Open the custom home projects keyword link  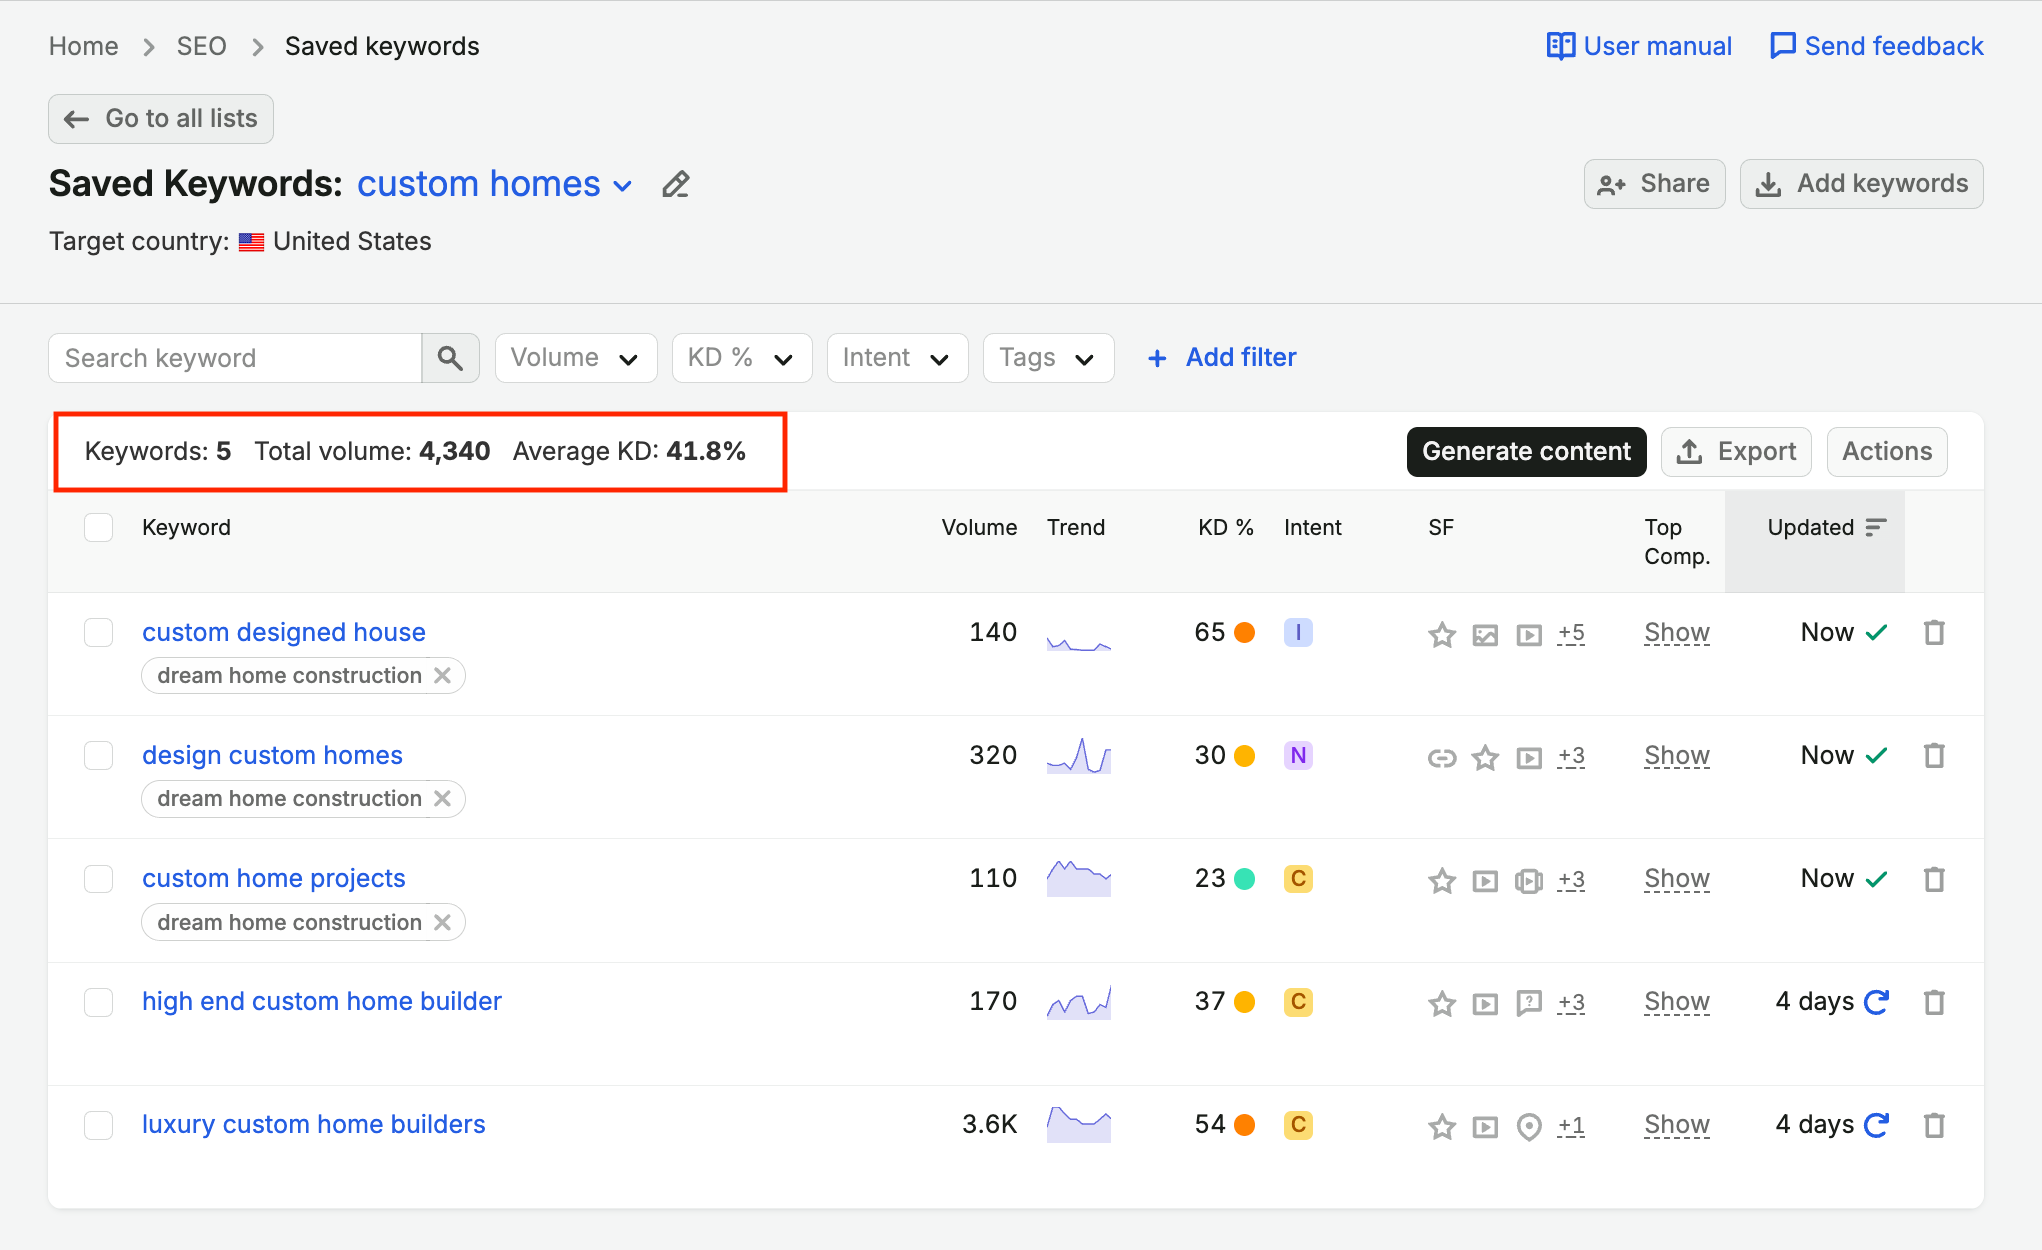pos(274,878)
